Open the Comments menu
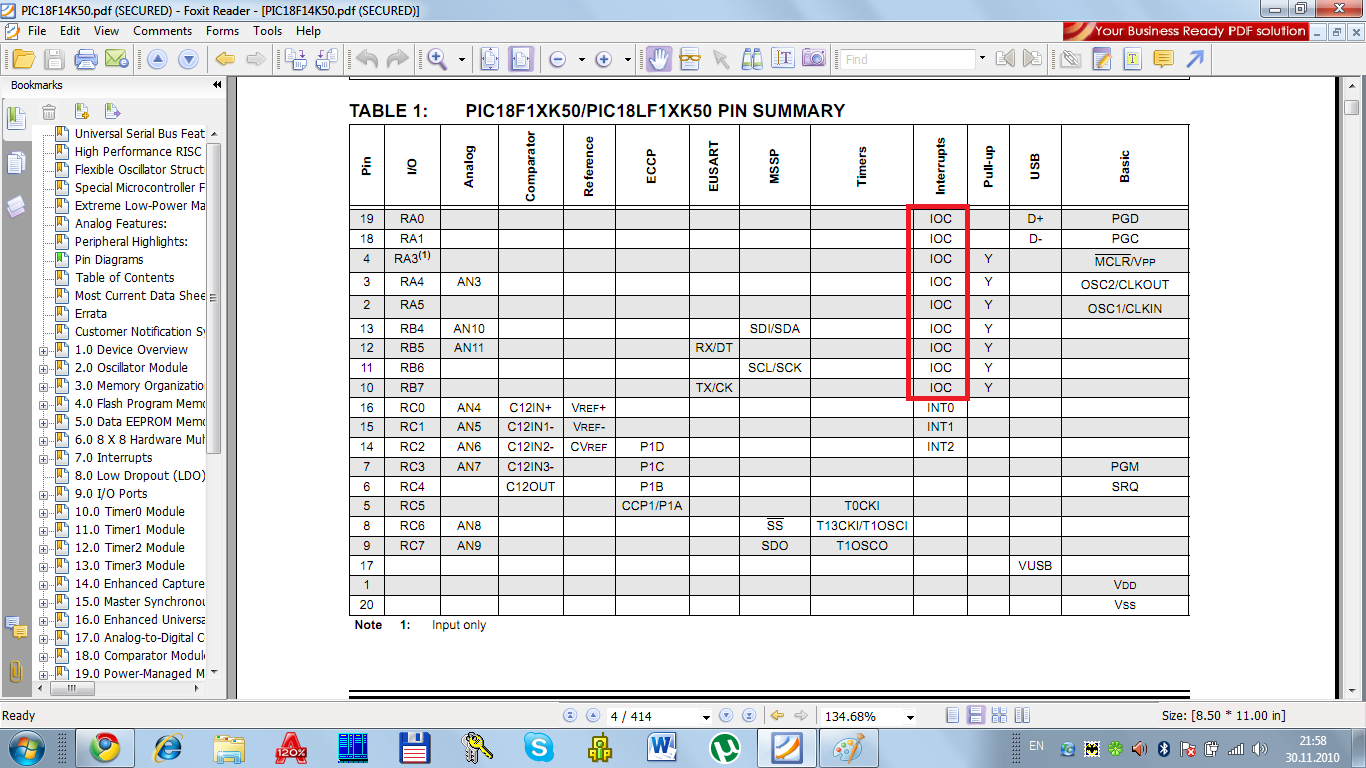The width and height of the screenshot is (1366, 768). [x=162, y=31]
